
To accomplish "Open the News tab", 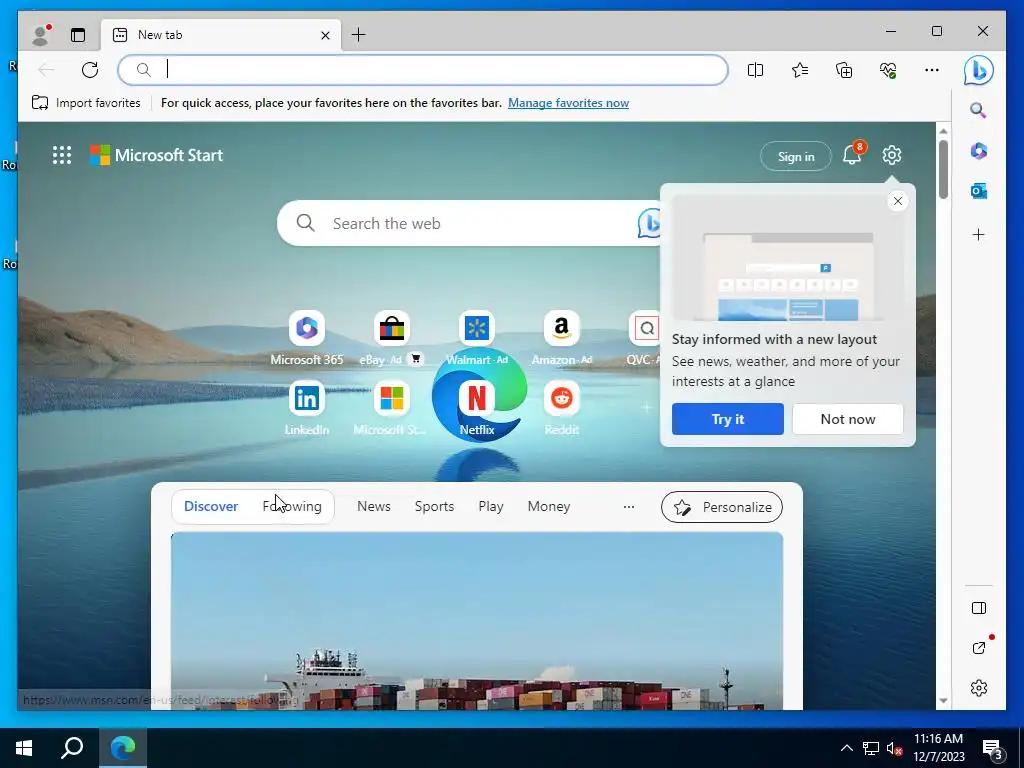I will [374, 507].
